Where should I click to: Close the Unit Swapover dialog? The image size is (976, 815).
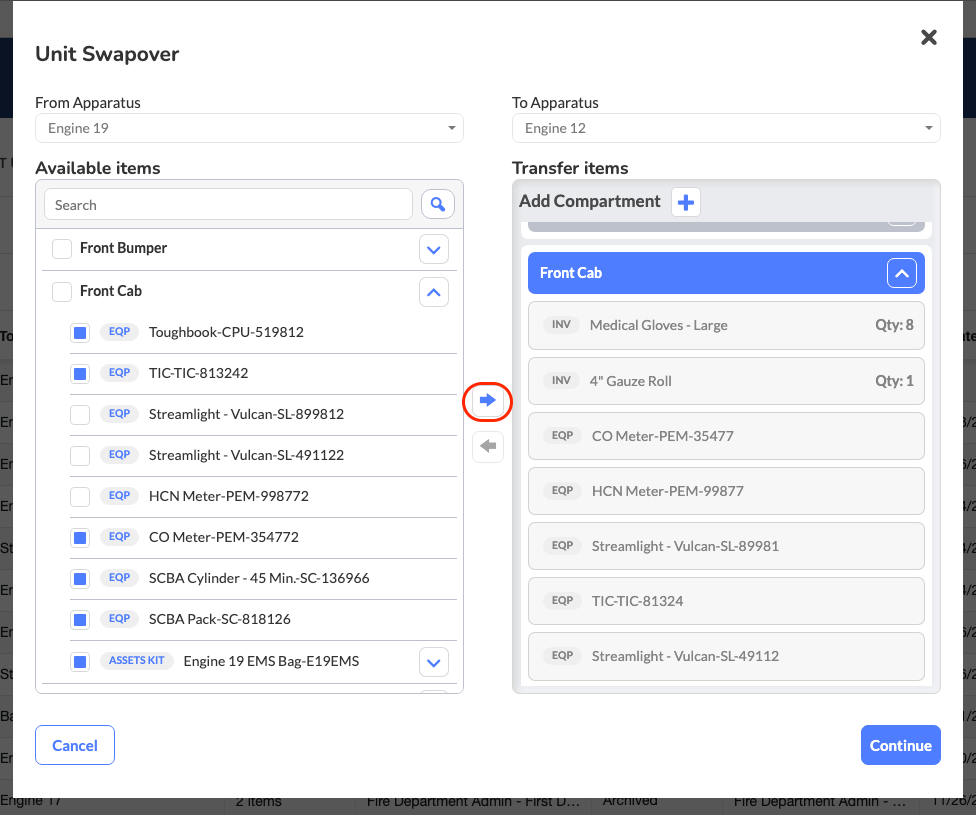coord(929,37)
